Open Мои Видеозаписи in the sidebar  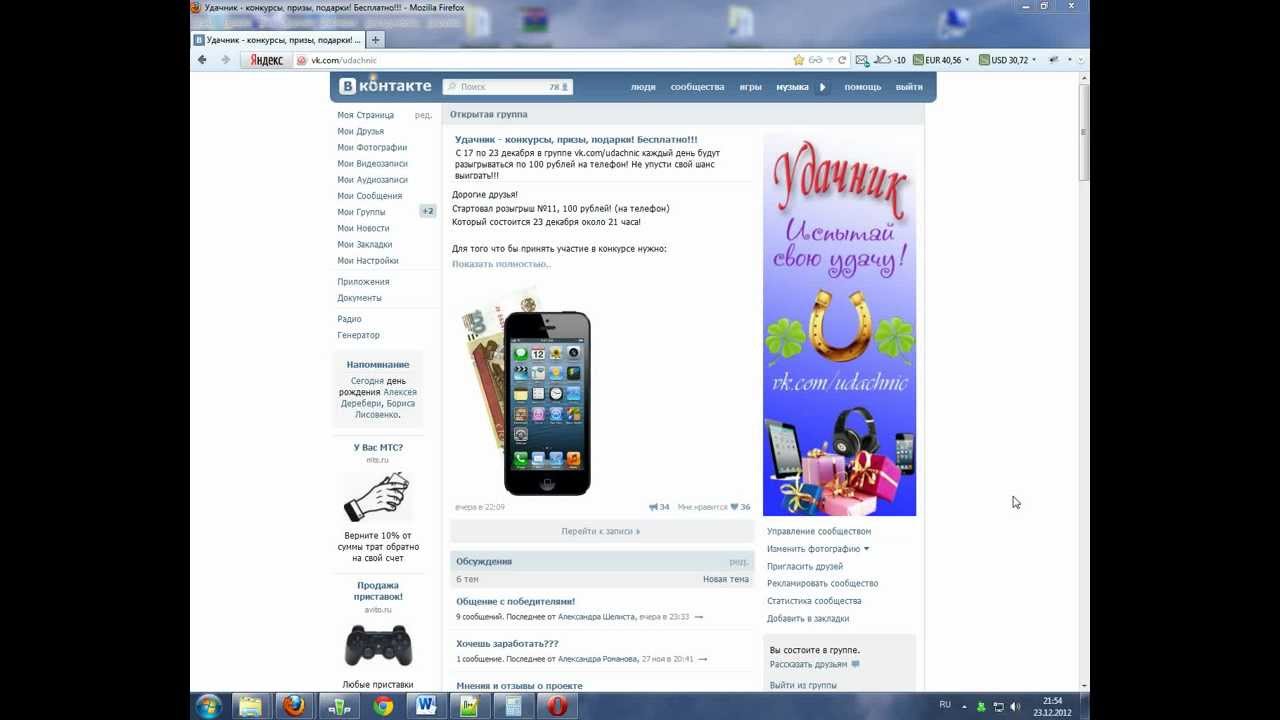point(372,163)
